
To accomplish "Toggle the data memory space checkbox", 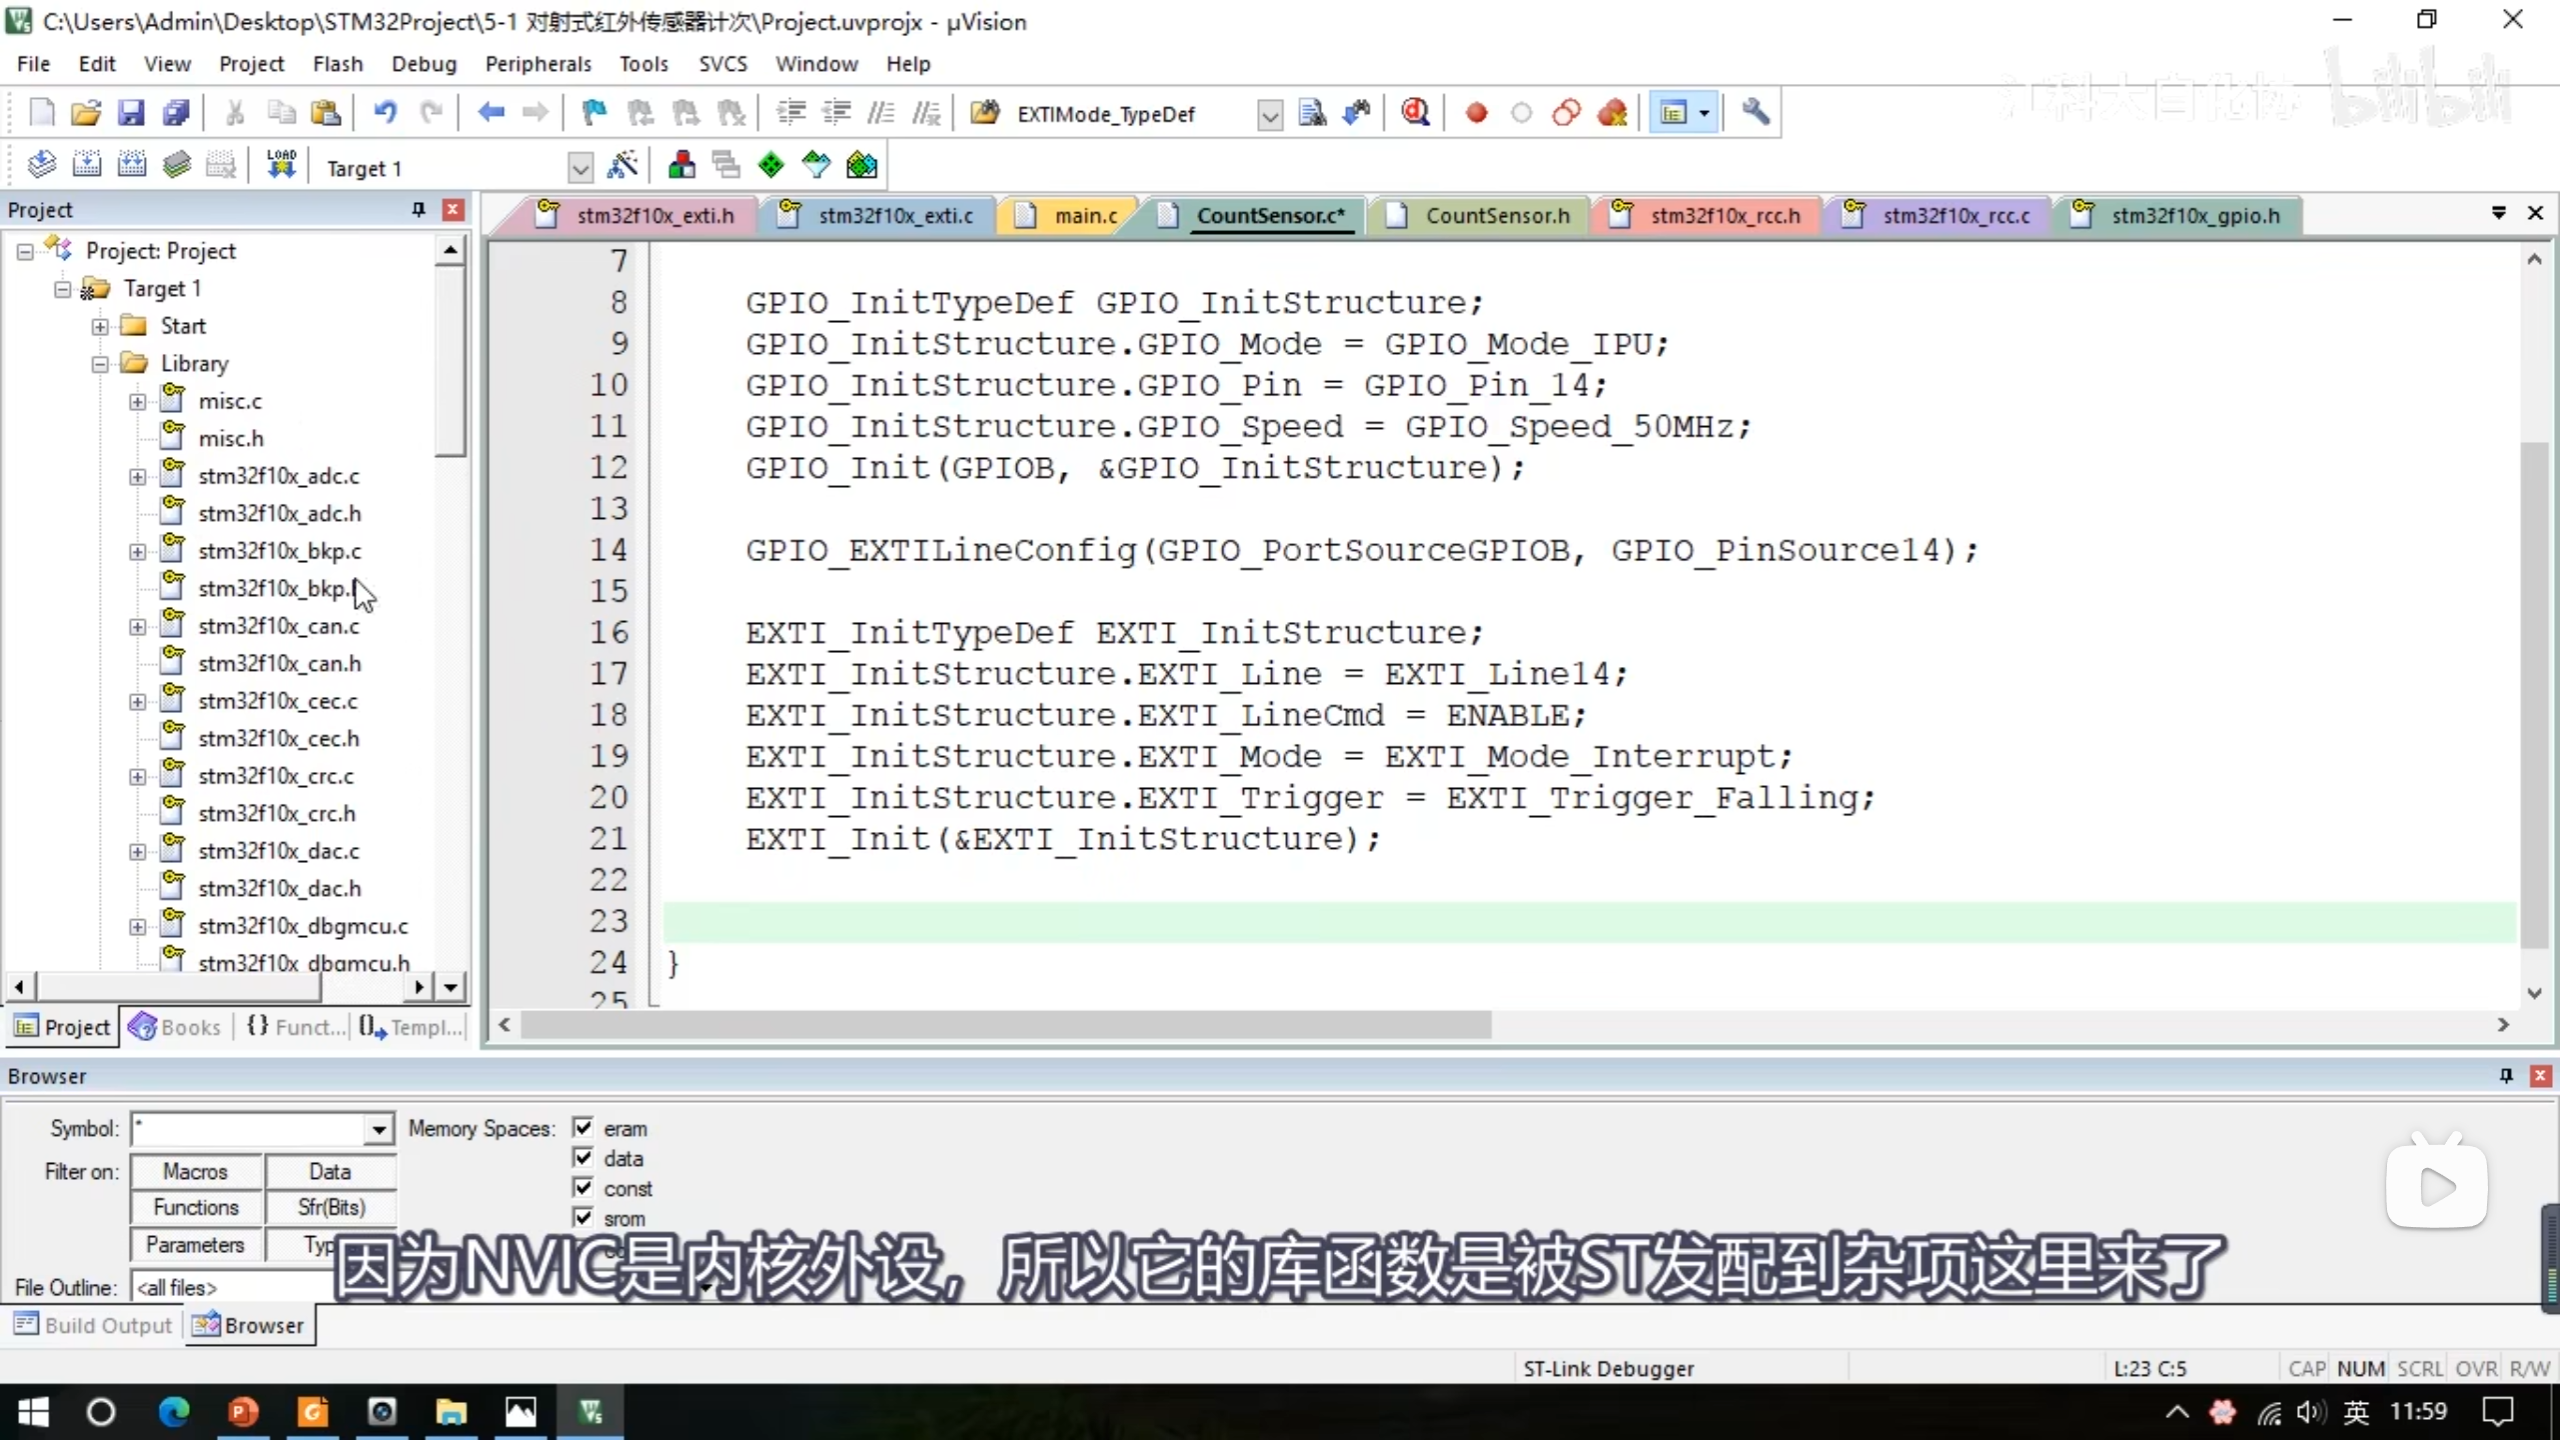I will point(583,1158).
